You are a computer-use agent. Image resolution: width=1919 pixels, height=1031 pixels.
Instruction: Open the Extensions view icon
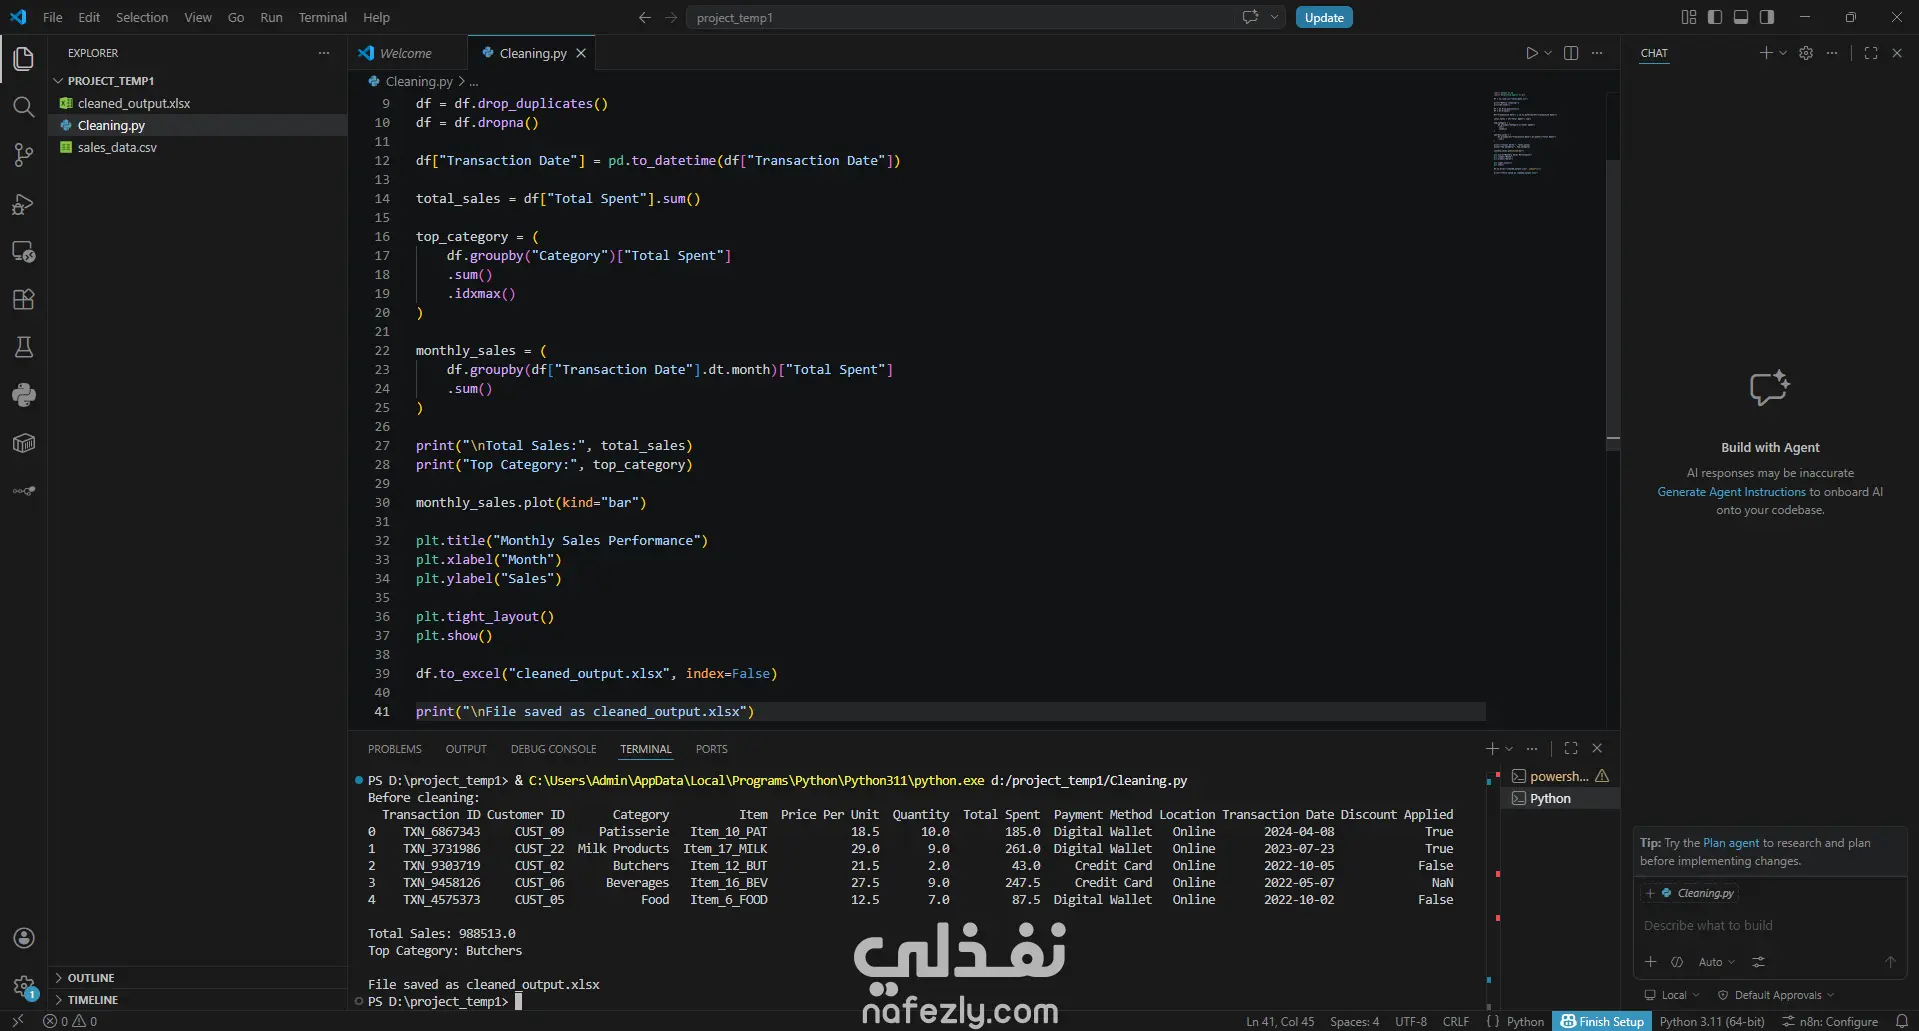click(x=24, y=300)
